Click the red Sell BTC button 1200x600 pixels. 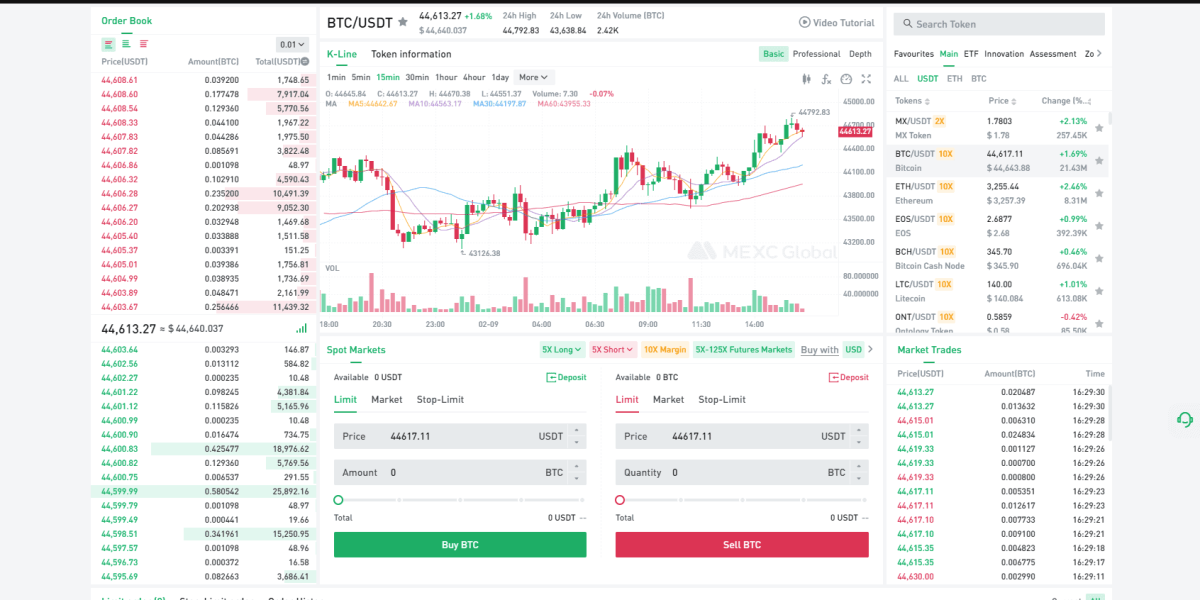pos(742,544)
